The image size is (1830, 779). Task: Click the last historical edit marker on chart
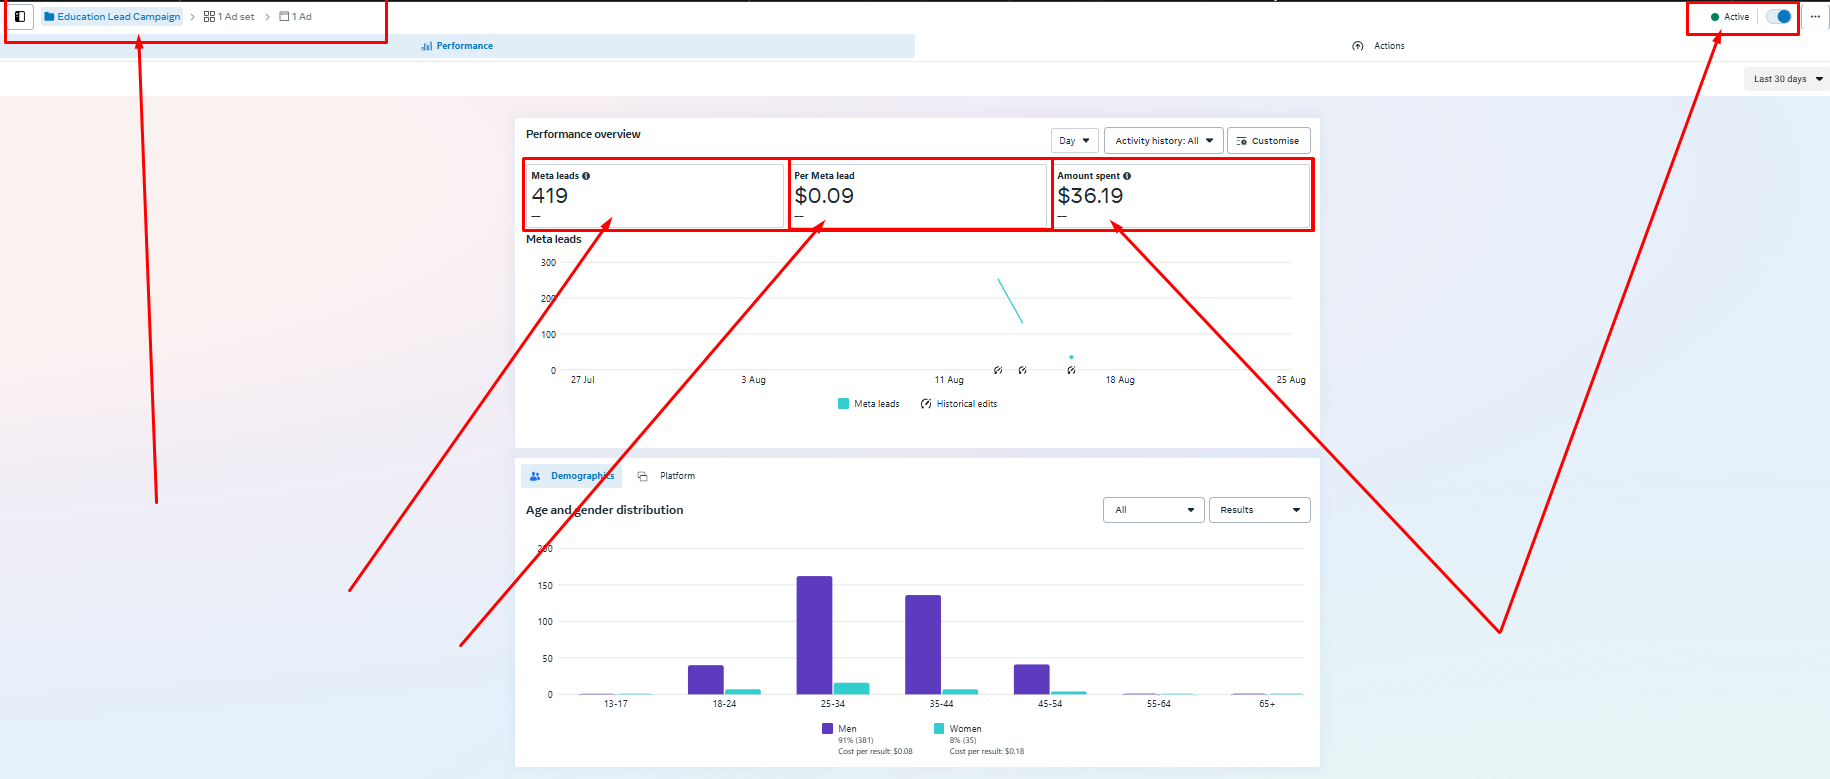pyautogui.click(x=1071, y=370)
